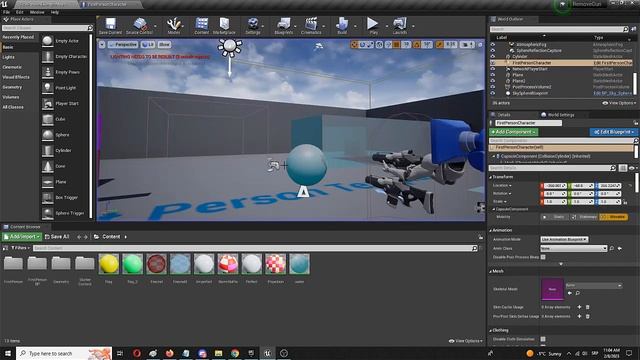Select the yellow material thumbnail
The width and height of the screenshot is (640, 360).
[109, 264]
